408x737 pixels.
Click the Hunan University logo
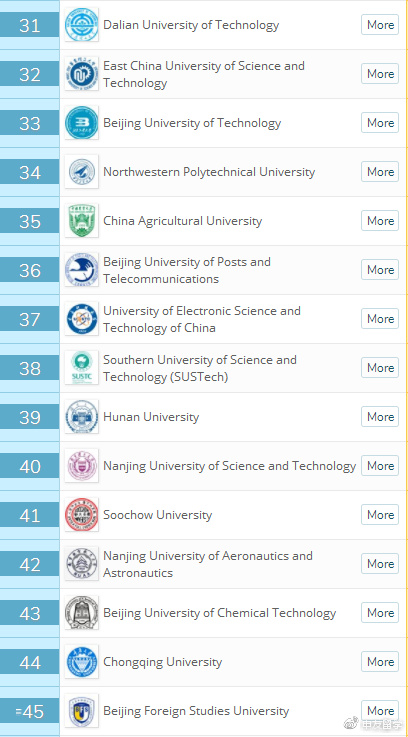(82, 417)
